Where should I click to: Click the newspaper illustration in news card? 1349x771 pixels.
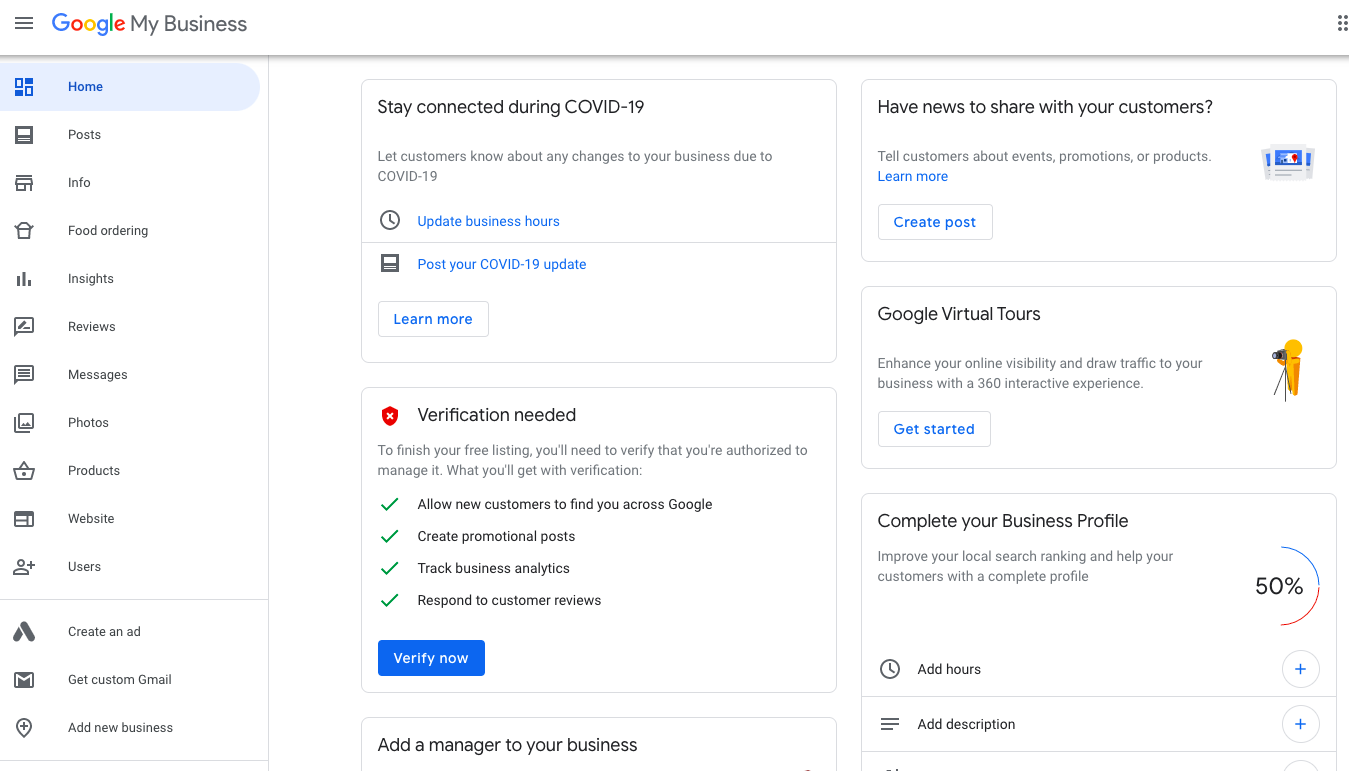click(x=1288, y=162)
